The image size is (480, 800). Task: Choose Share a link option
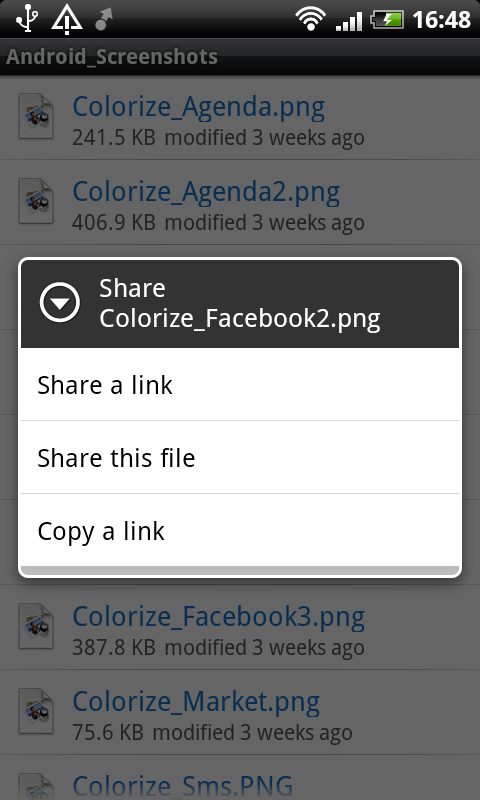point(240,385)
